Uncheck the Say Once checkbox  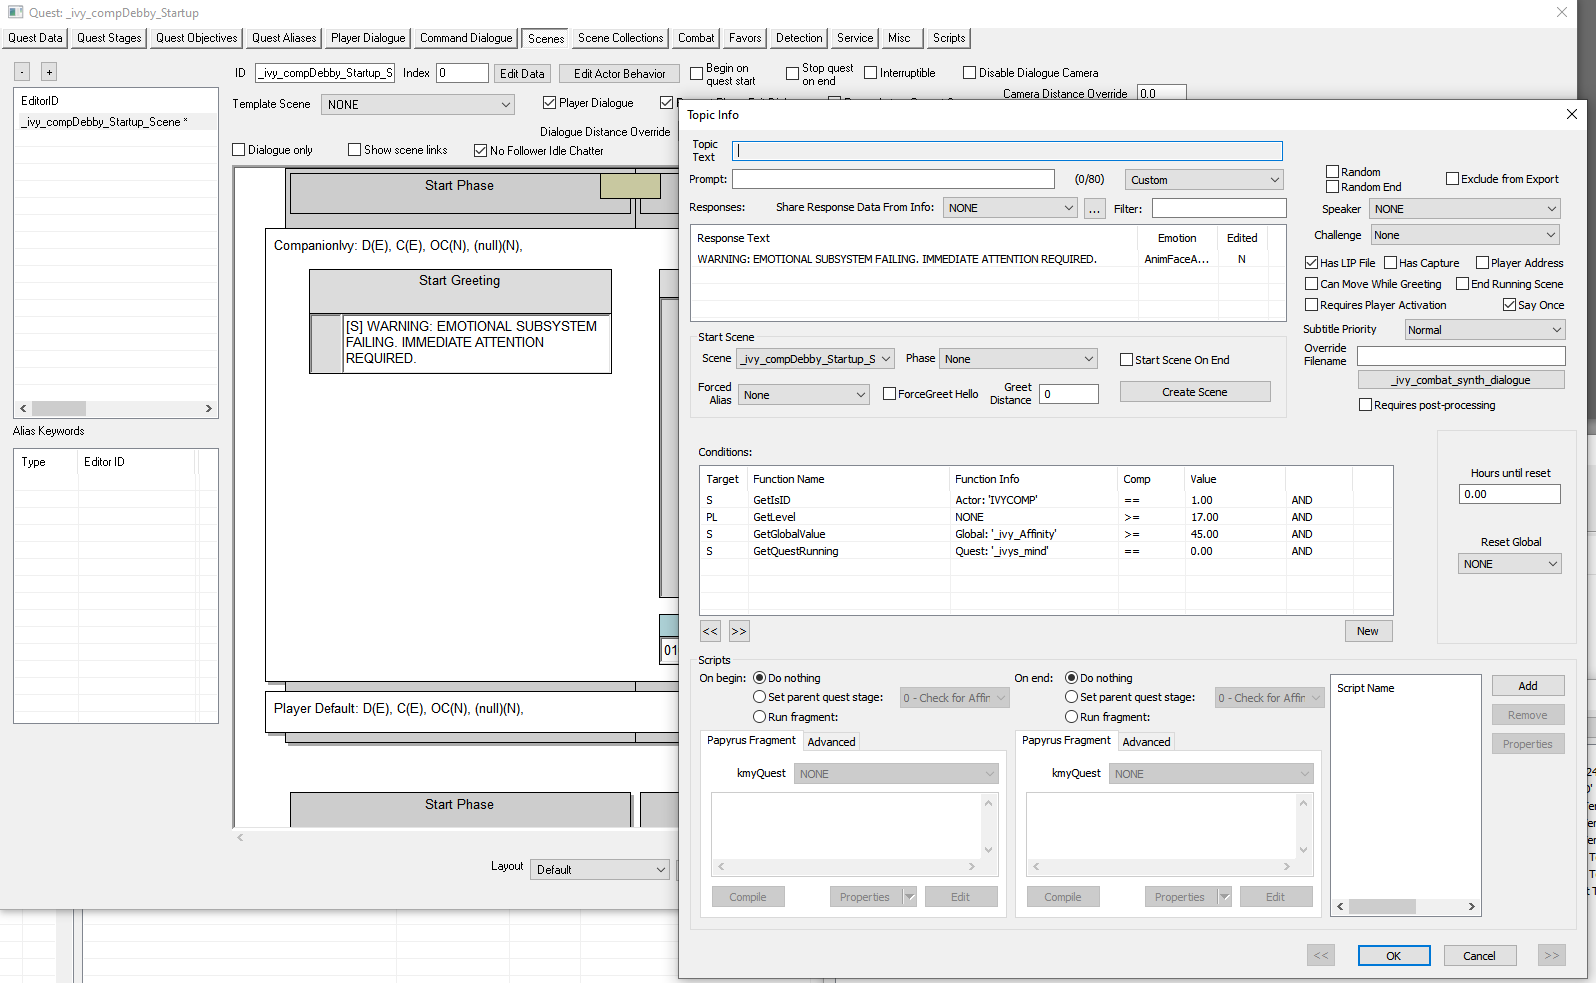pyautogui.click(x=1509, y=305)
